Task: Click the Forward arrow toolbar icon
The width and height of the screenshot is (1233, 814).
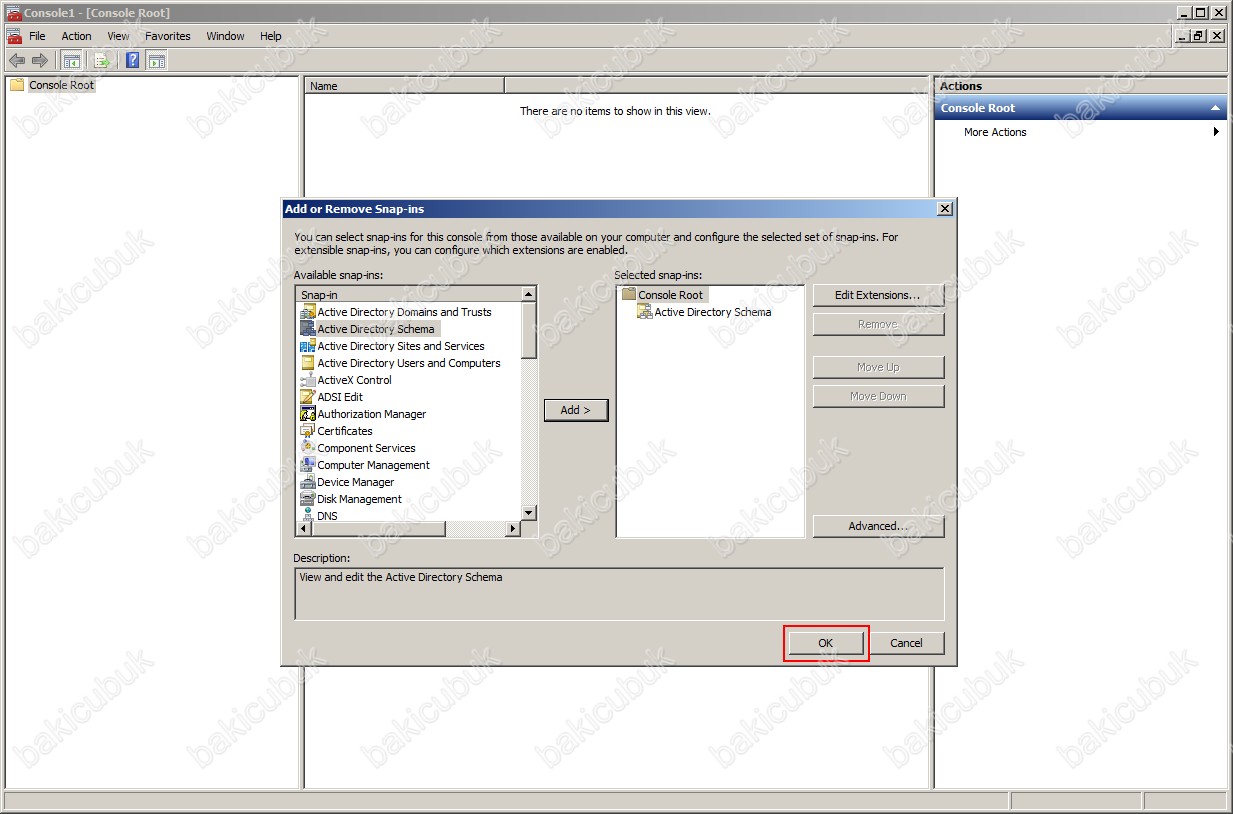Action: [x=40, y=61]
